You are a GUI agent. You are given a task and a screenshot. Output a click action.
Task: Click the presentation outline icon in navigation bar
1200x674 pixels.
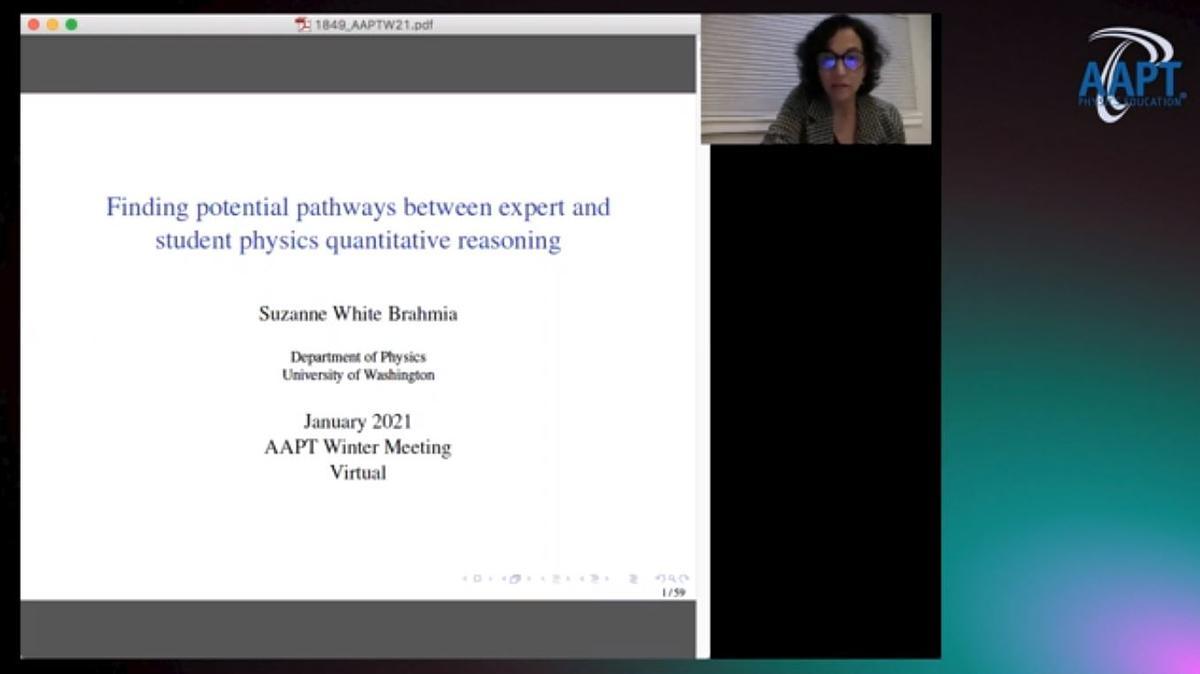633,578
